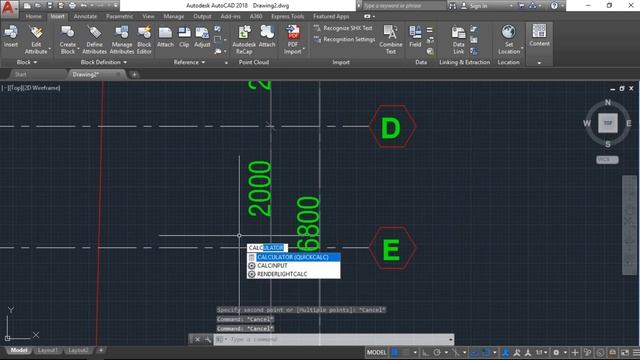This screenshot has width=640, height=360.
Task: Open the Quick Access toolbar customize arrow
Action: [x=116, y=6]
